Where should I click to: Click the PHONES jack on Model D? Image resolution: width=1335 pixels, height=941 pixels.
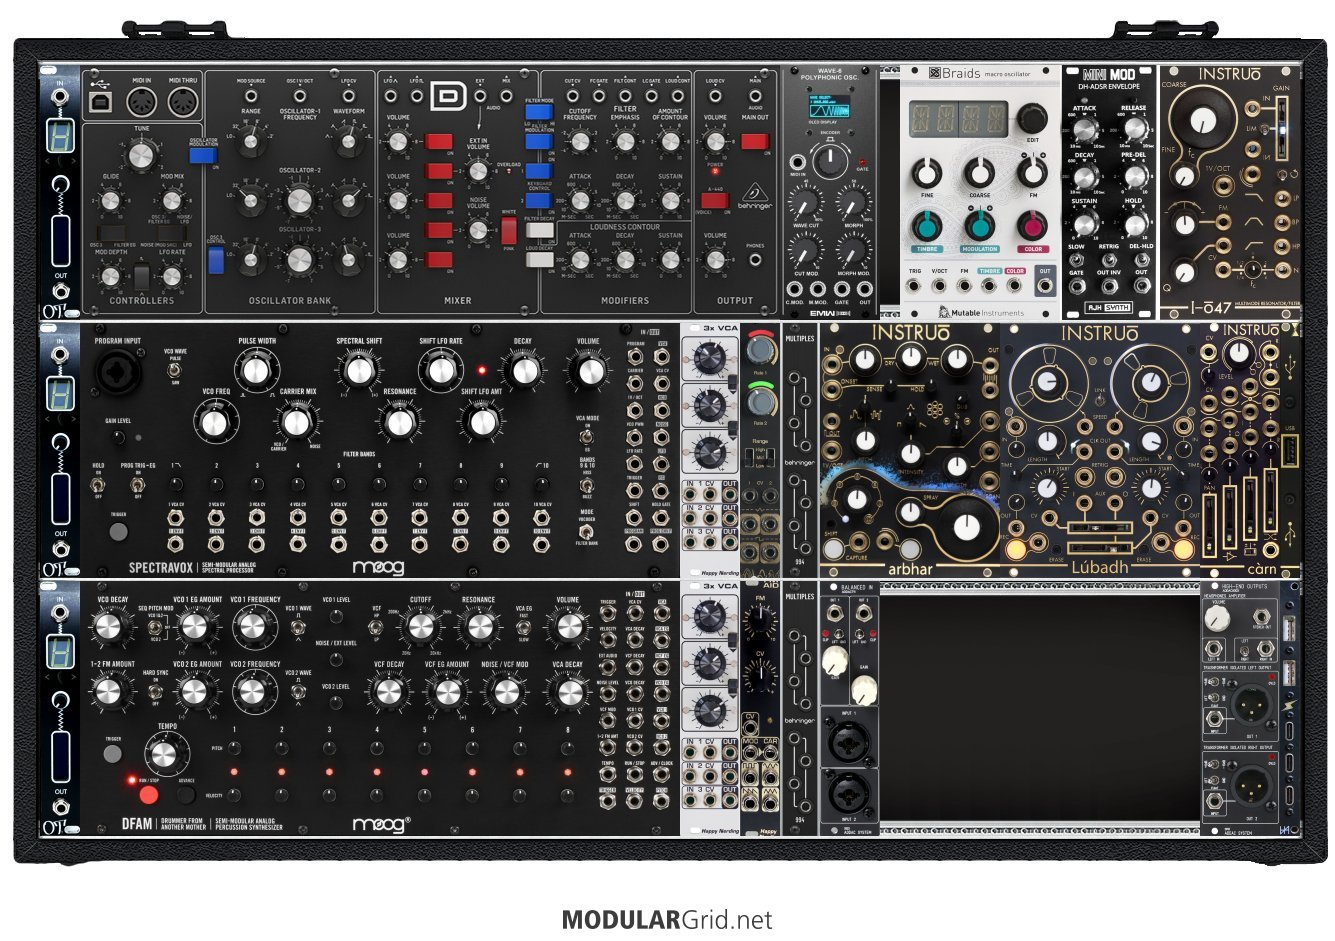click(755, 260)
